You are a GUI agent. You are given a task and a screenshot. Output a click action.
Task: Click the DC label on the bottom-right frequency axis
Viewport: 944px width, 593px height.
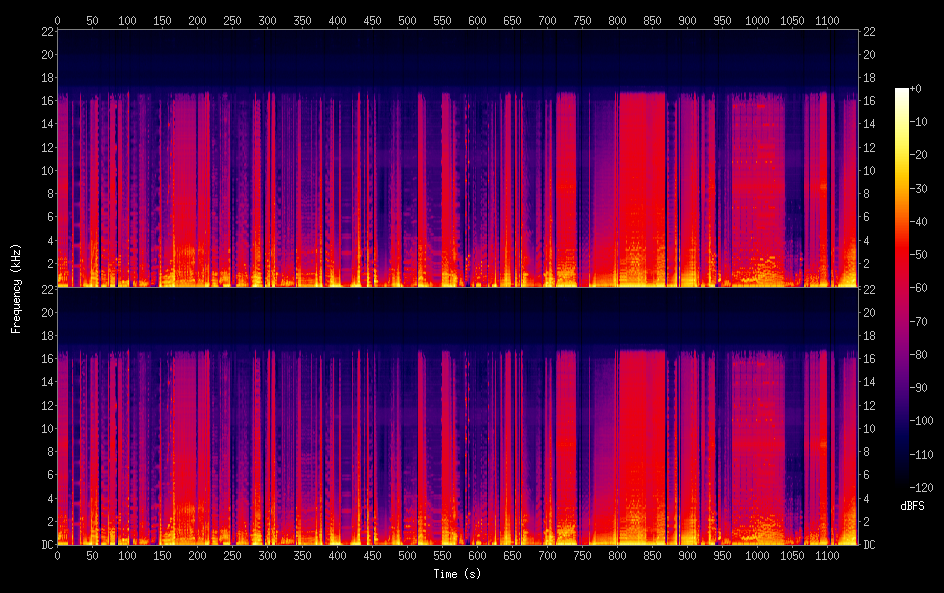click(870, 545)
